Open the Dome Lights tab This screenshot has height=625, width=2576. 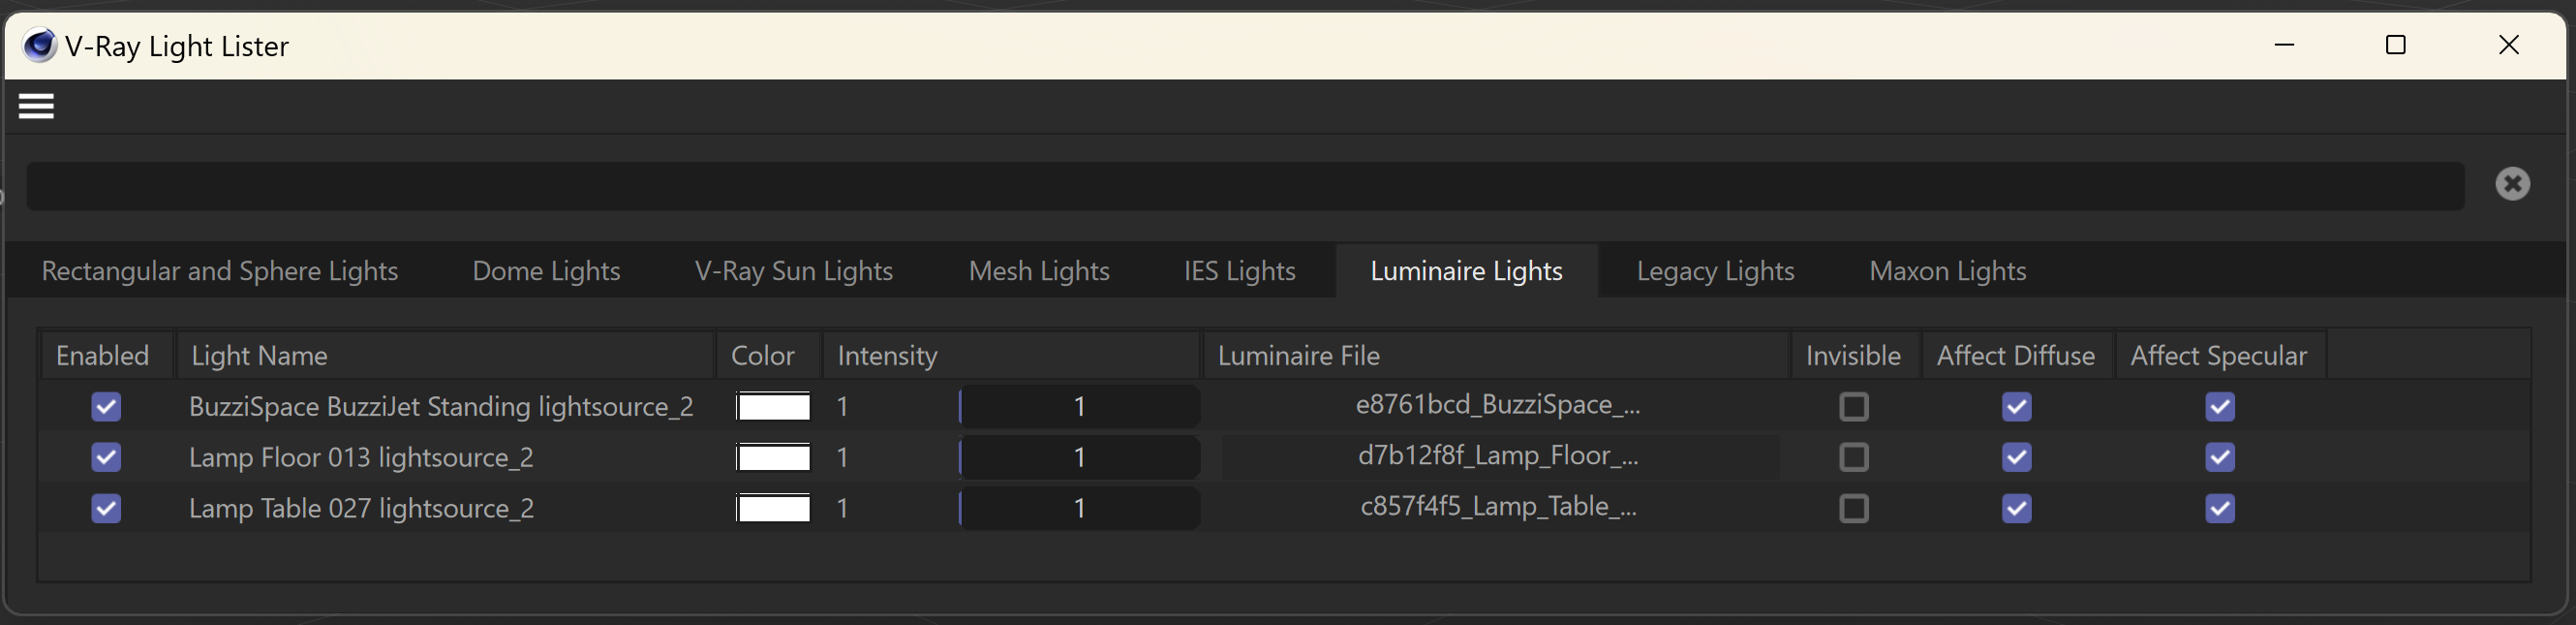coord(546,271)
